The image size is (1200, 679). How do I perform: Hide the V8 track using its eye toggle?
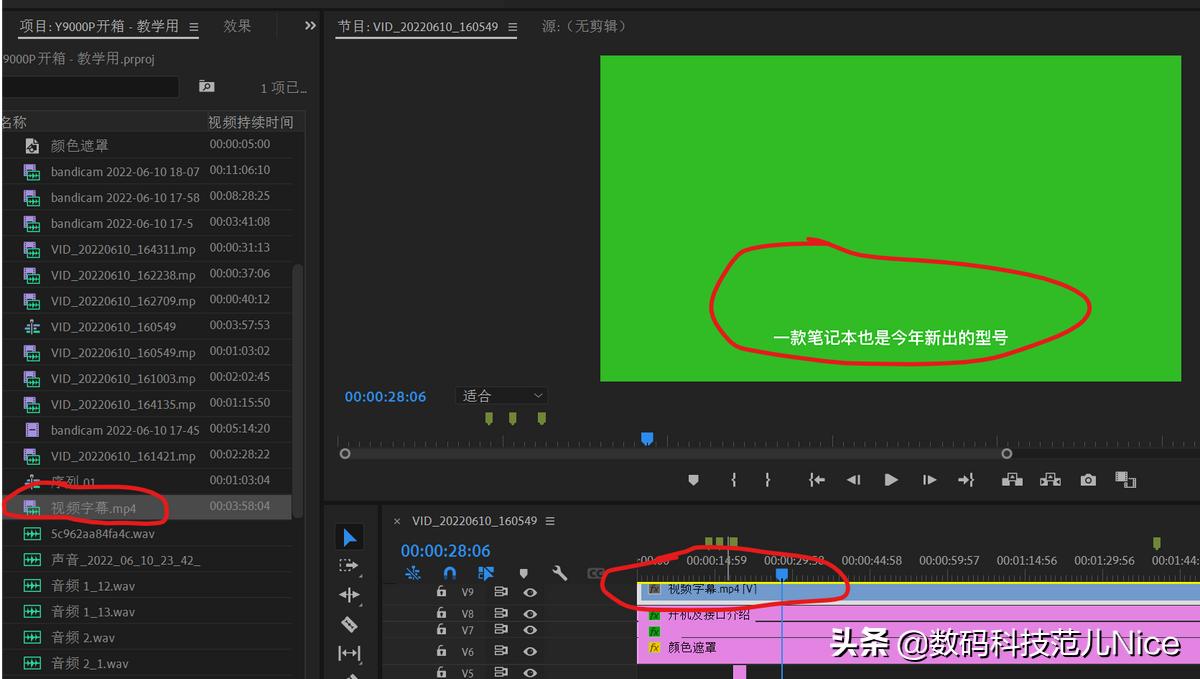coord(530,612)
